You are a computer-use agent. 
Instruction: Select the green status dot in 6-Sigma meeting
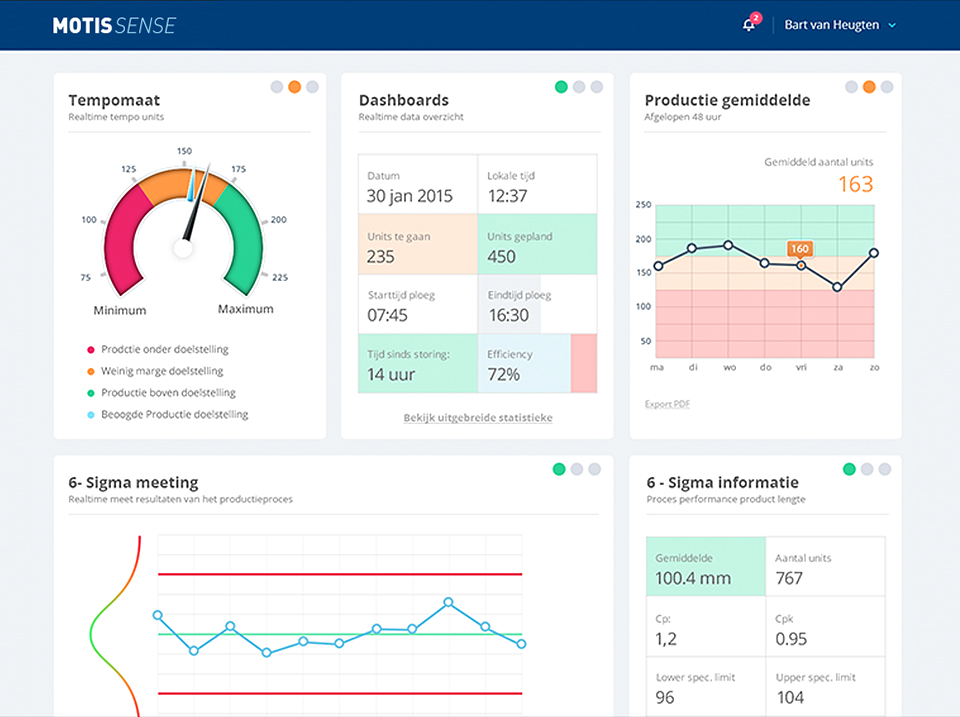tap(559, 469)
